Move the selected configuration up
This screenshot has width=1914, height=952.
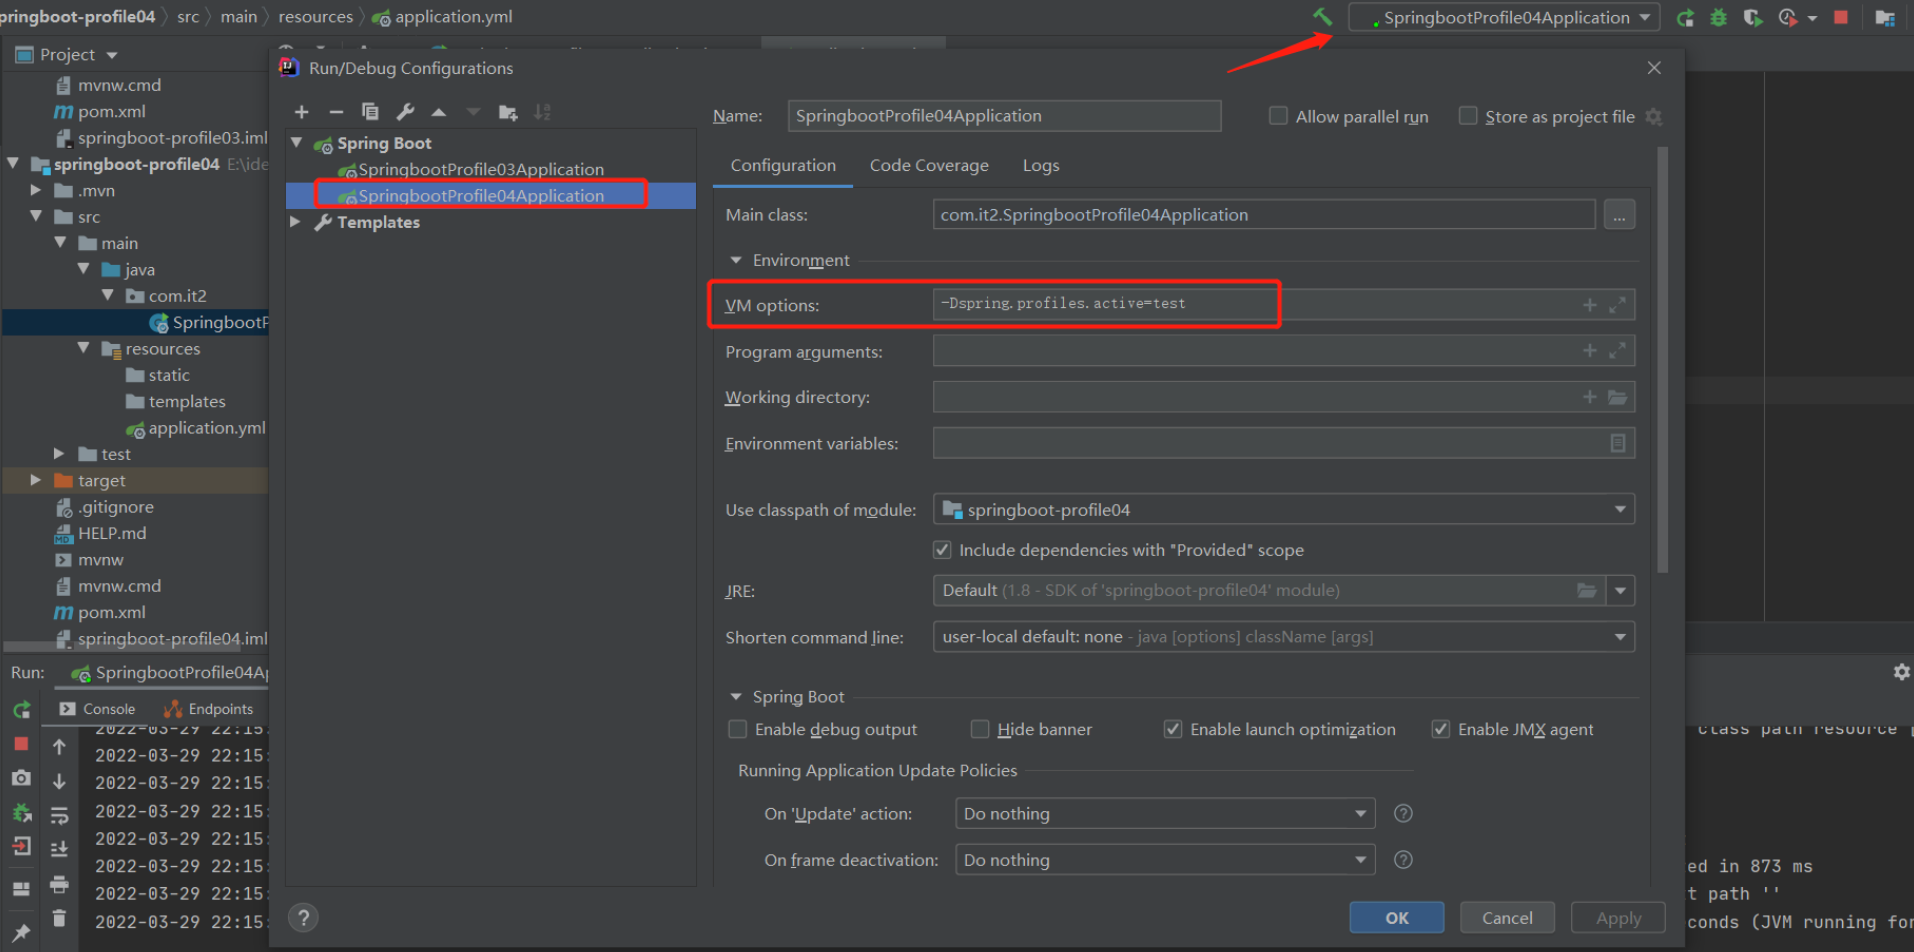(439, 112)
